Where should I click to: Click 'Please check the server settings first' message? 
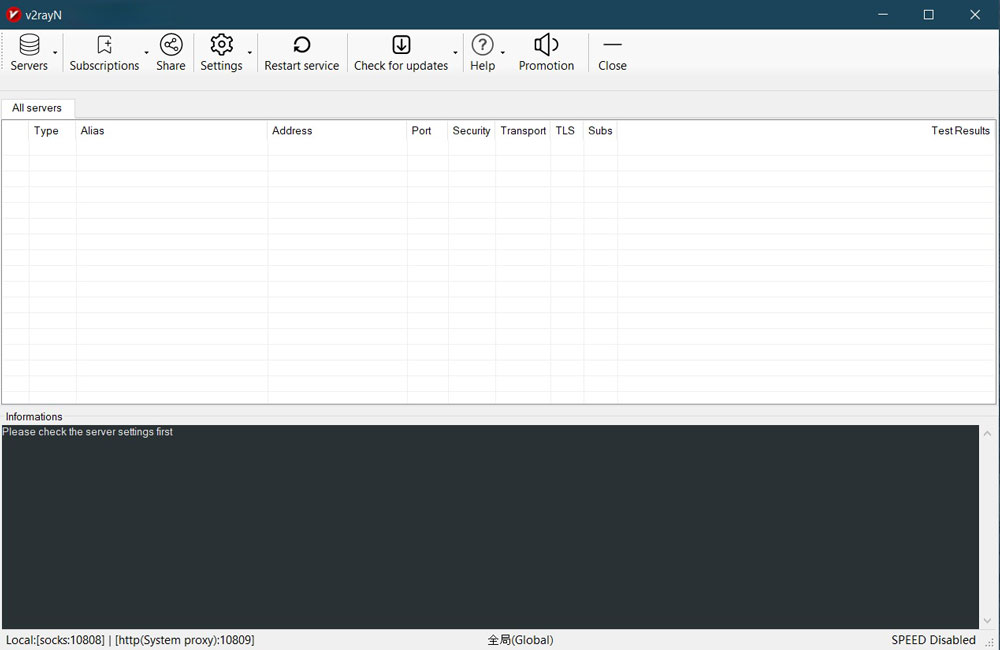coord(87,432)
